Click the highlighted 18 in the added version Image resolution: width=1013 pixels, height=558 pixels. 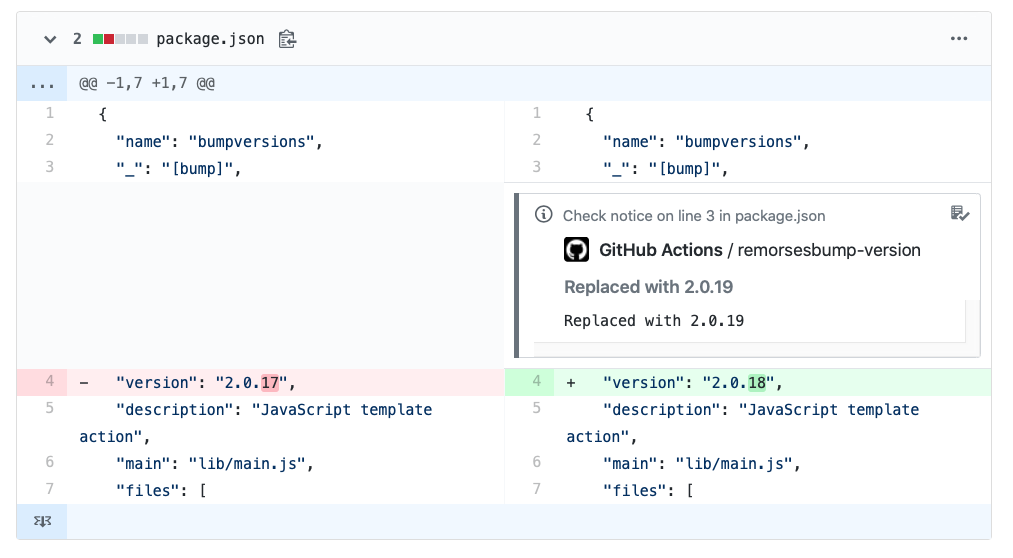click(x=757, y=382)
